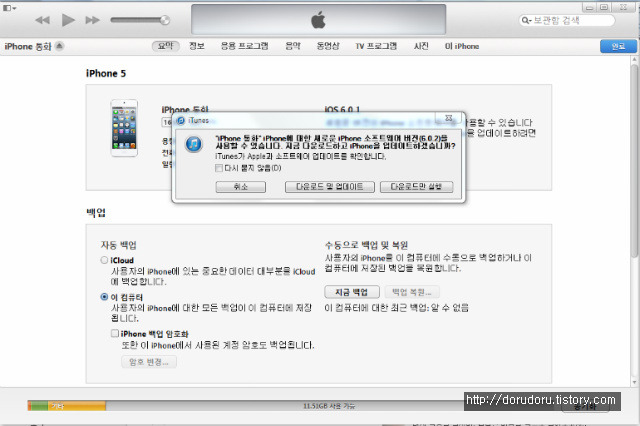
Task: Click the fast forward next track button
Action: point(93,20)
